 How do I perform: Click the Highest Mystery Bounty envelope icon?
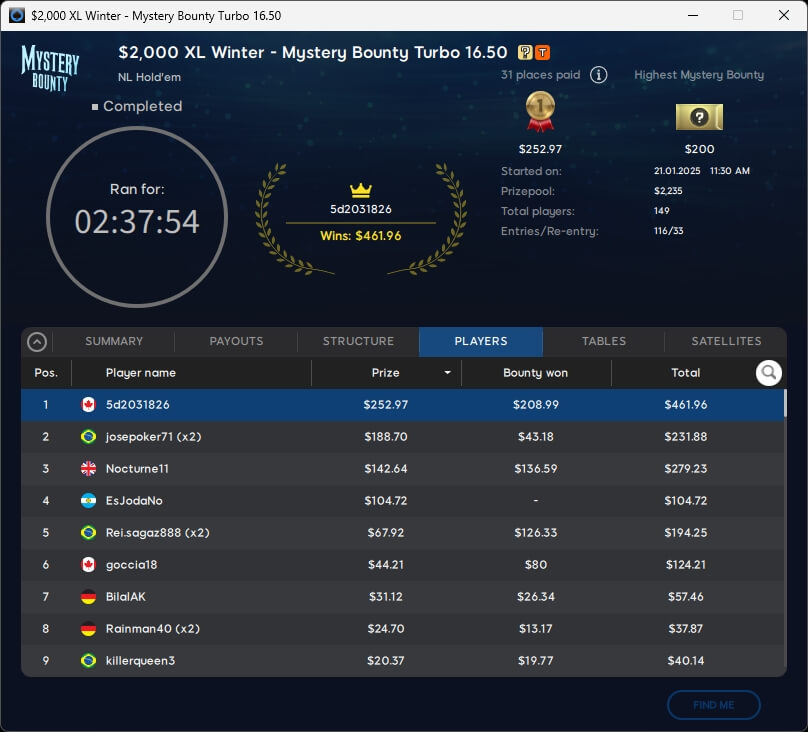pos(699,117)
